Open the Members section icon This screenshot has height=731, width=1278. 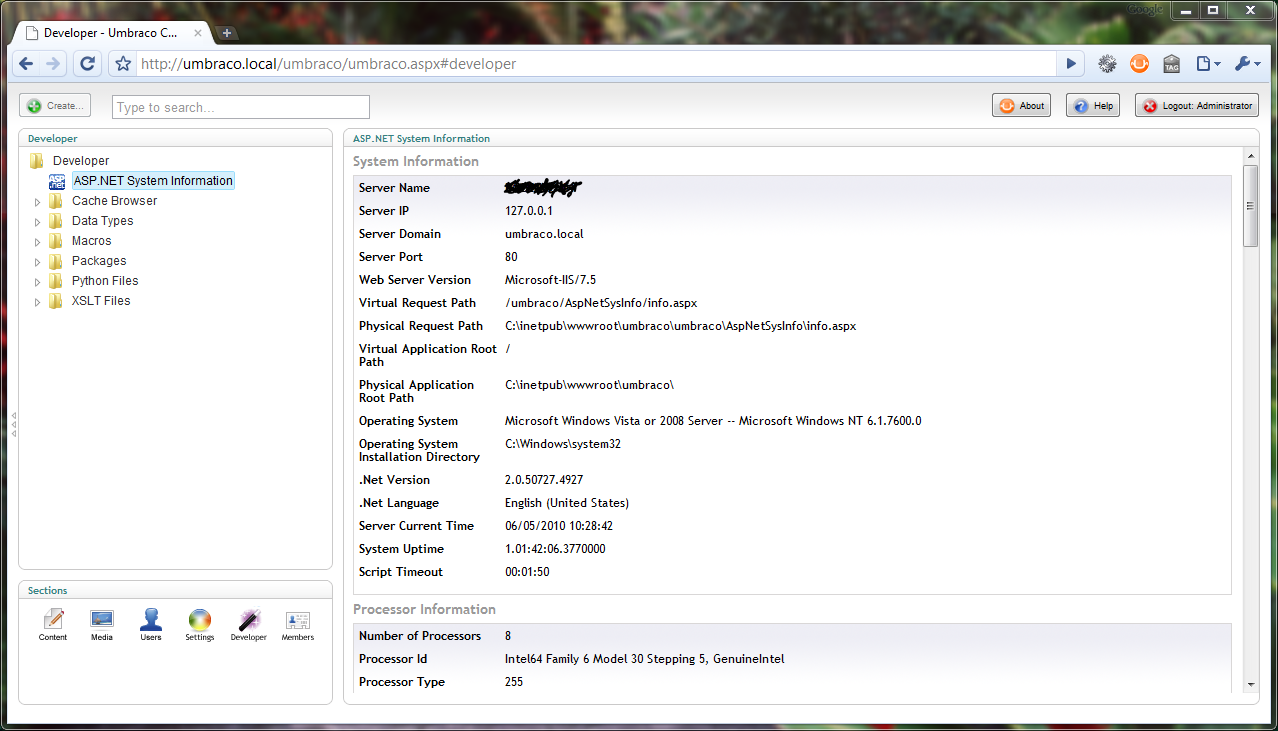tap(297, 620)
